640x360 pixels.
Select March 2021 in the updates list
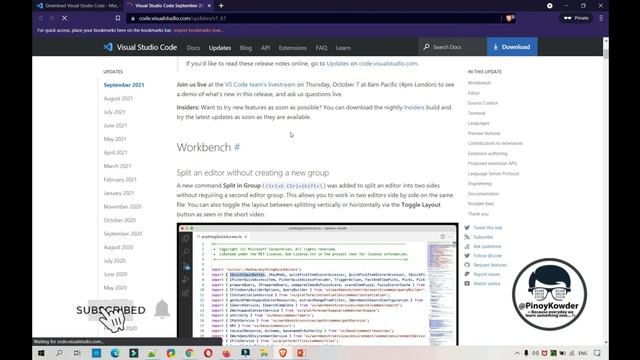tap(117, 166)
